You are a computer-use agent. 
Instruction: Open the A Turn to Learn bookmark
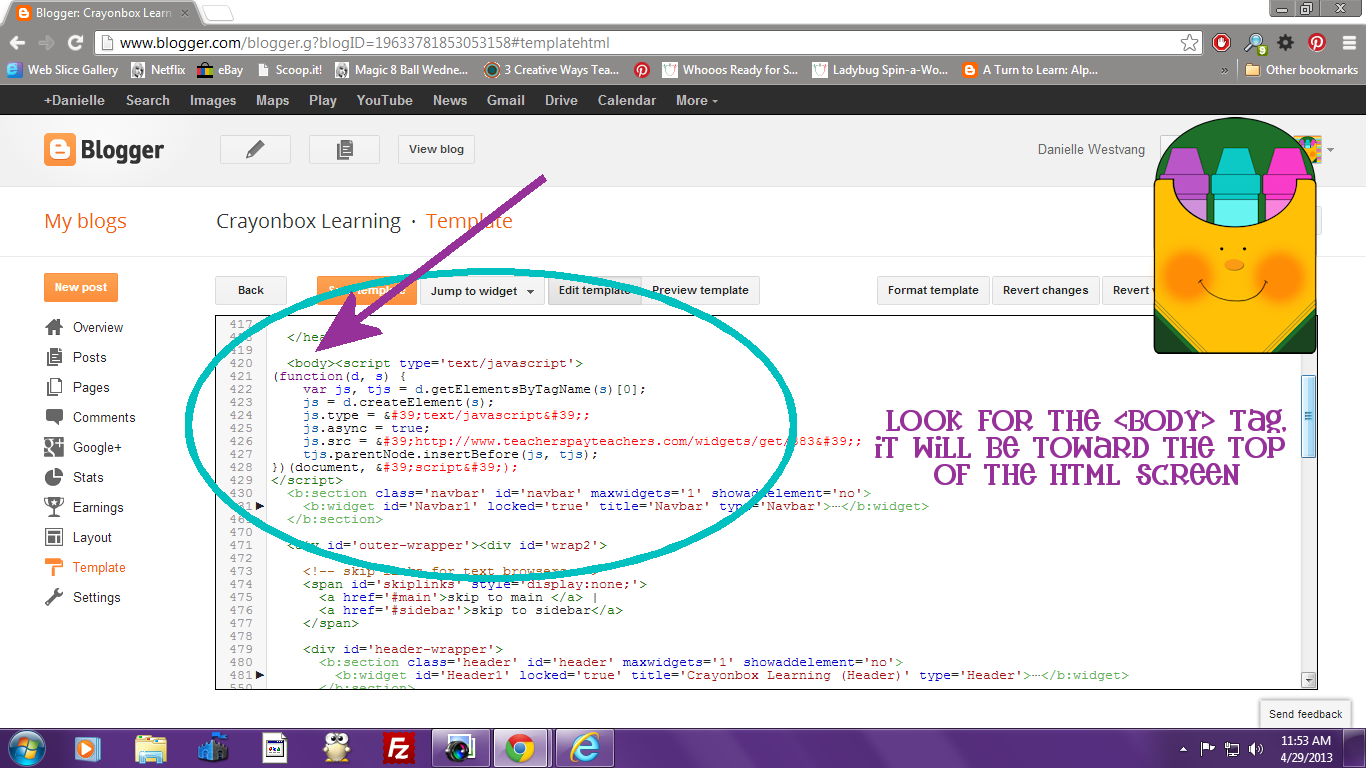pyautogui.click(x=1030, y=70)
